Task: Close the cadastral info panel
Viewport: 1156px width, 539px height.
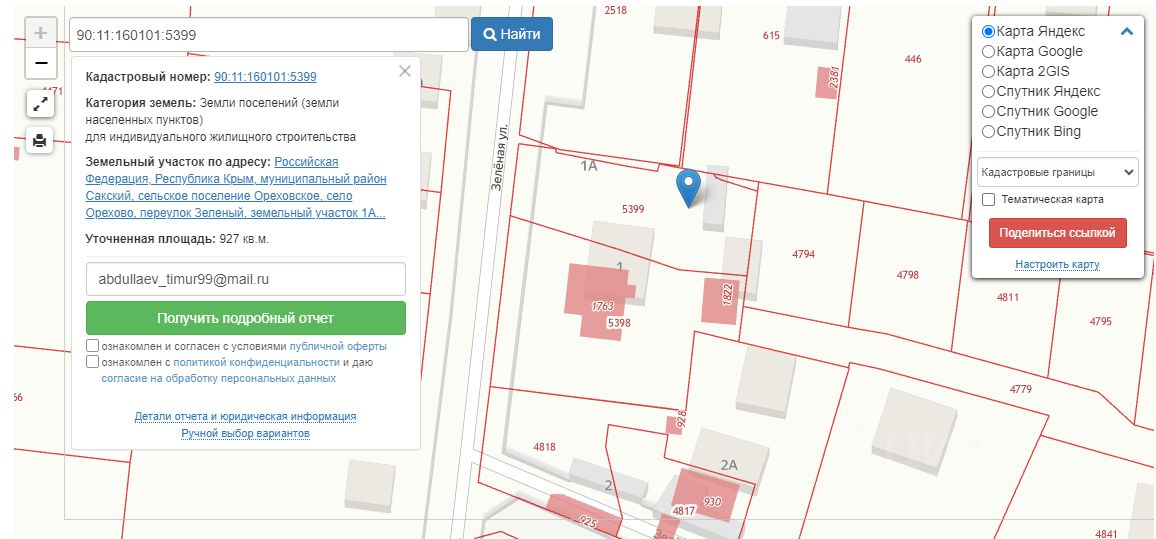Action: tap(404, 71)
